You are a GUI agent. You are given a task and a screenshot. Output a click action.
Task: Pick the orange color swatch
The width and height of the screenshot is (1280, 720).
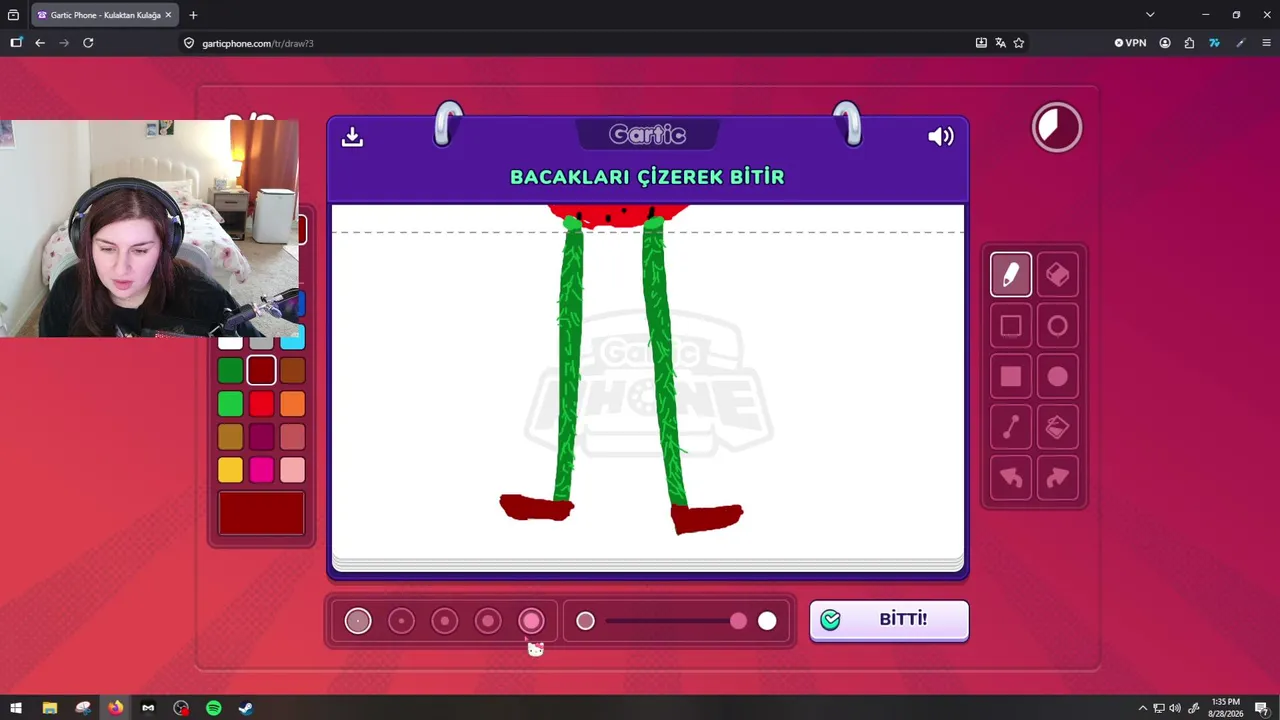(x=292, y=404)
